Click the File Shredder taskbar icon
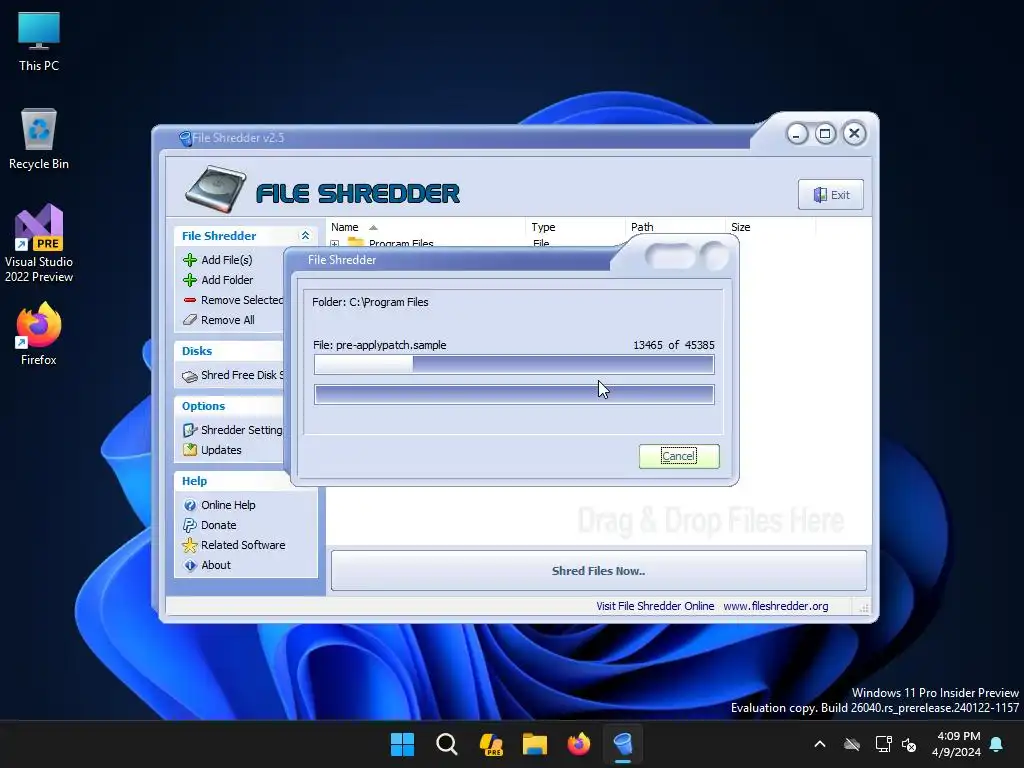Image resolution: width=1024 pixels, height=768 pixels. (623, 744)
